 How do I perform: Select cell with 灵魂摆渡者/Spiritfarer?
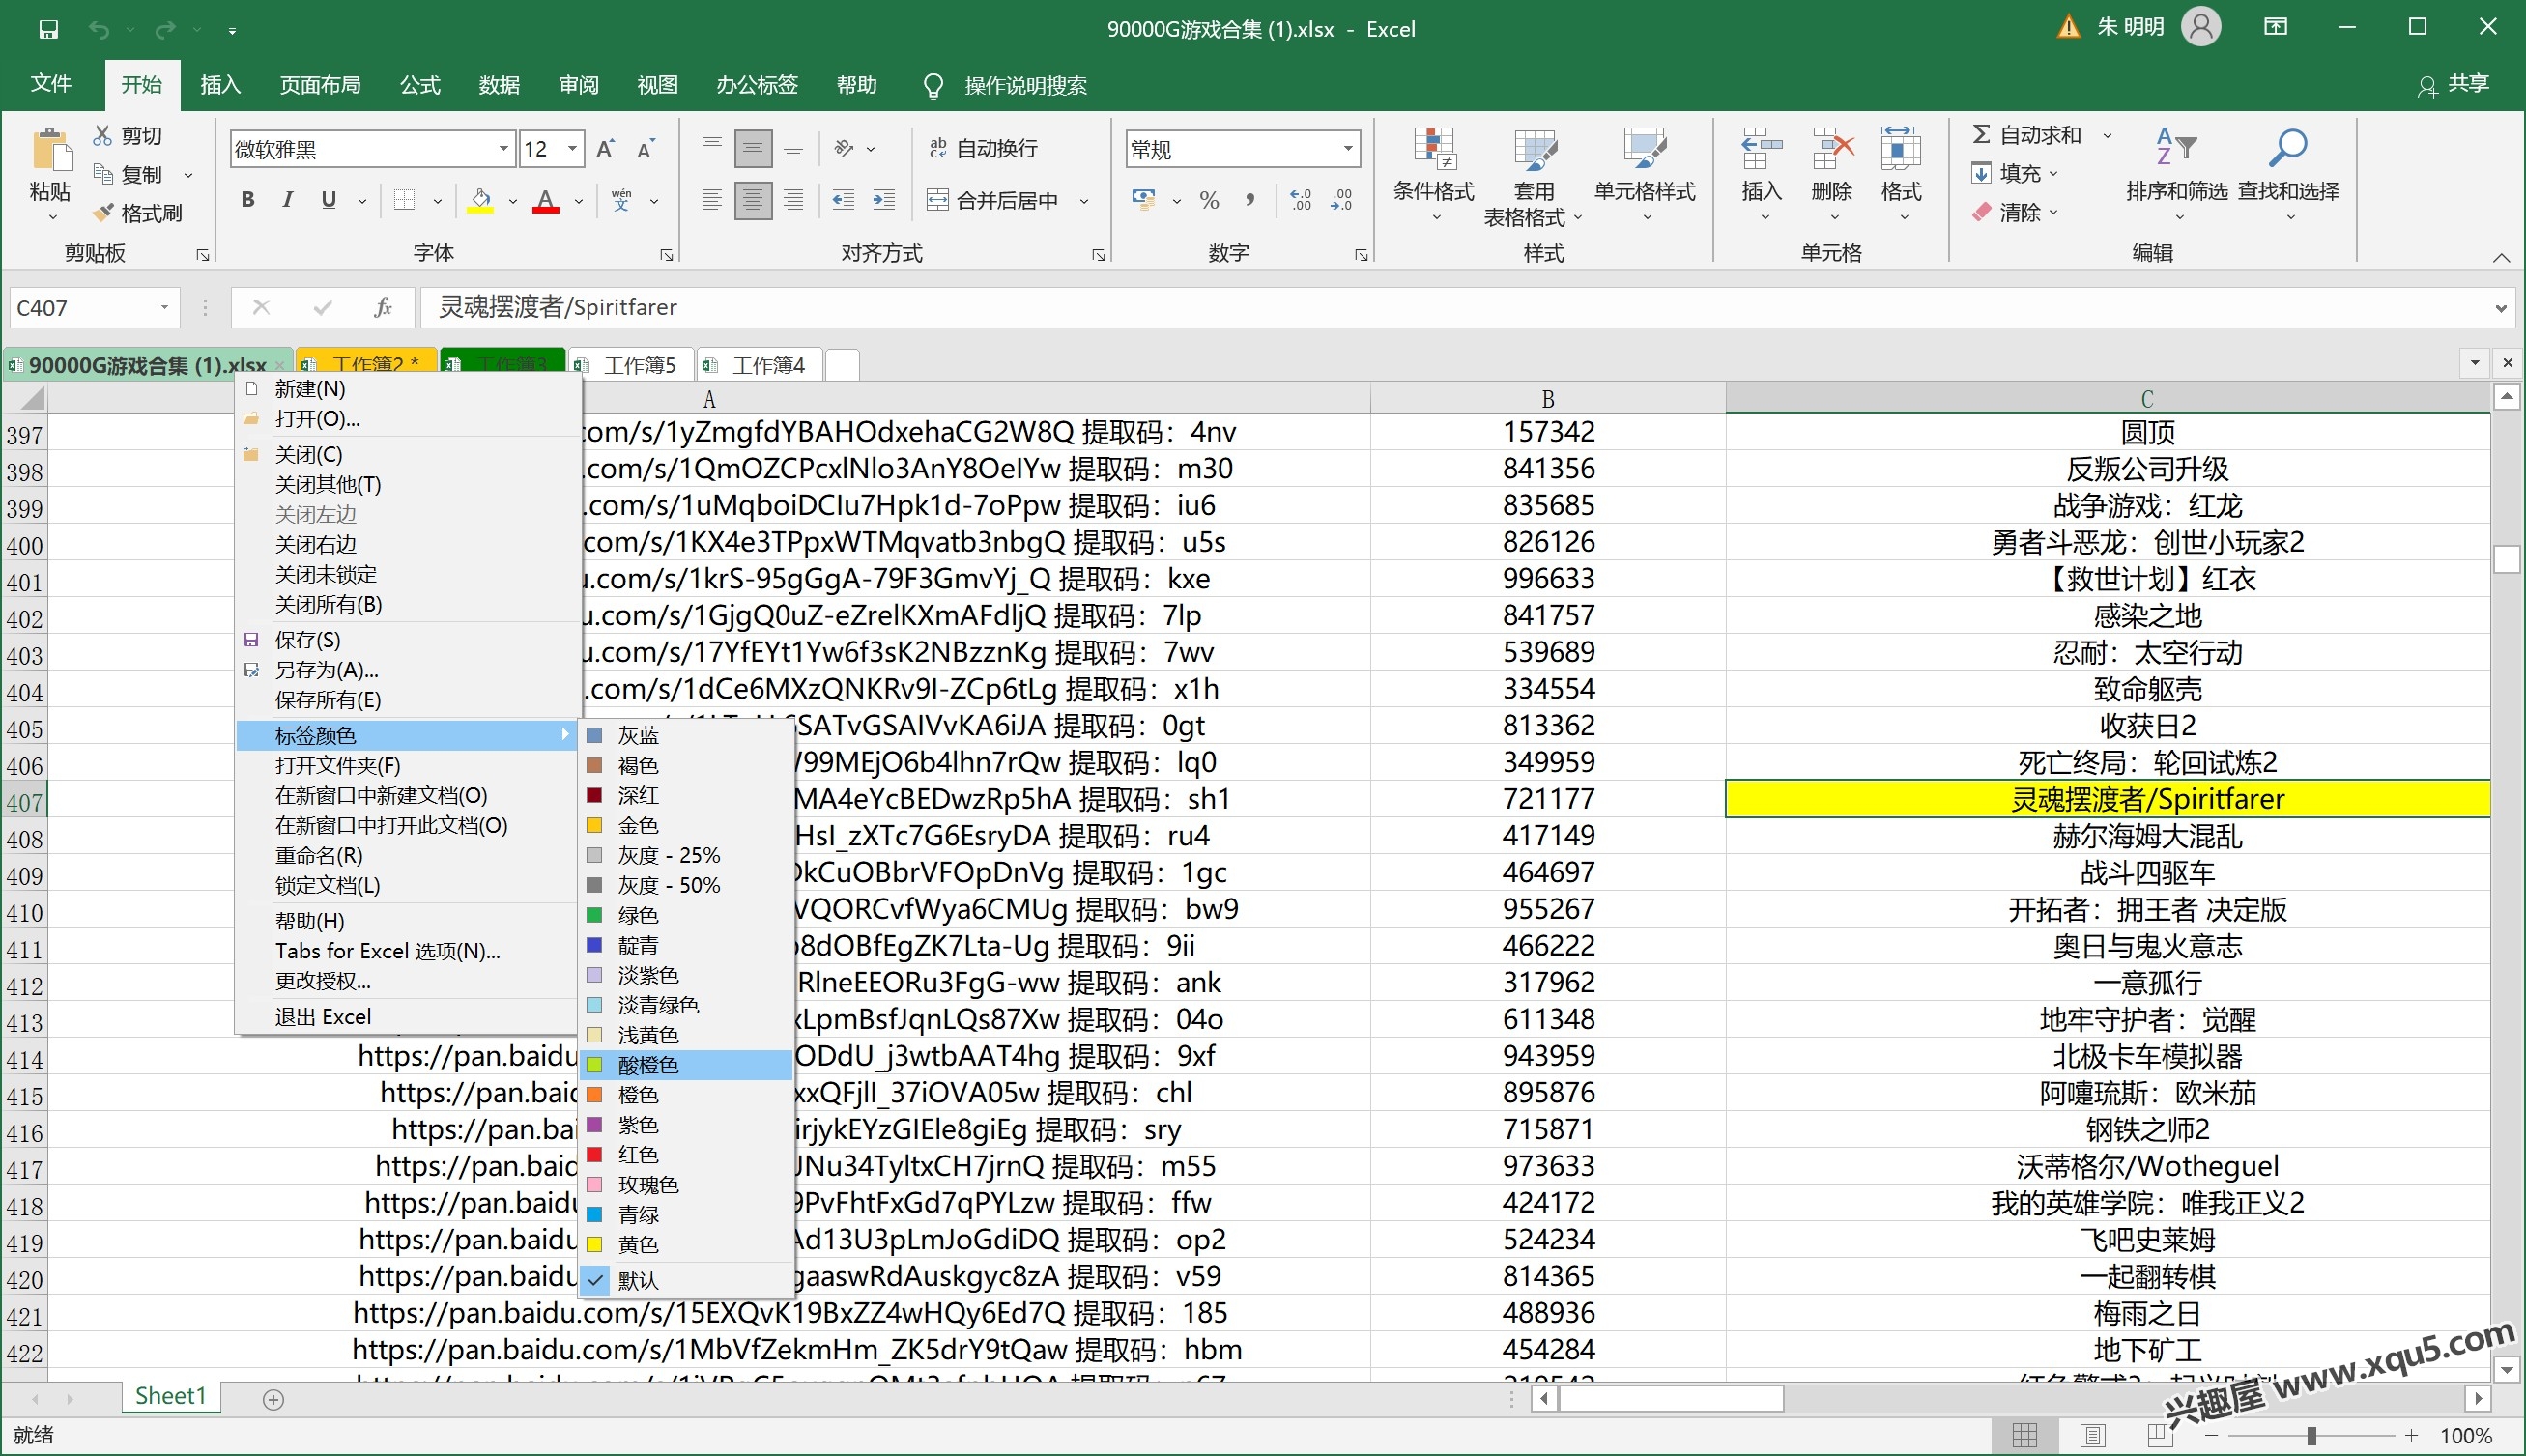(x=2107, y=799)
